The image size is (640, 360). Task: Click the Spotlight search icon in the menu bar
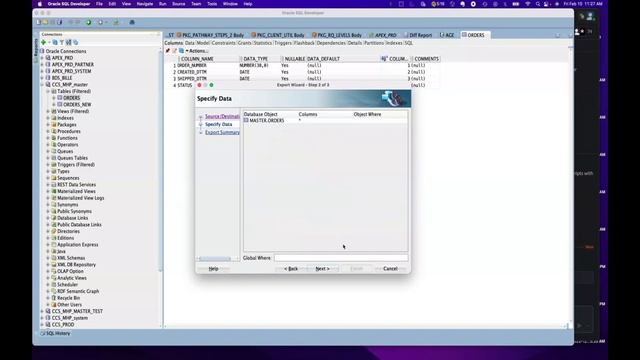click(538, 4)
